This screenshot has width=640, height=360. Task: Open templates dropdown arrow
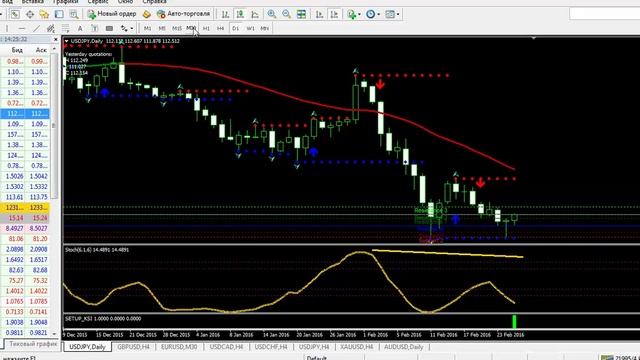[x=398, y=14]
